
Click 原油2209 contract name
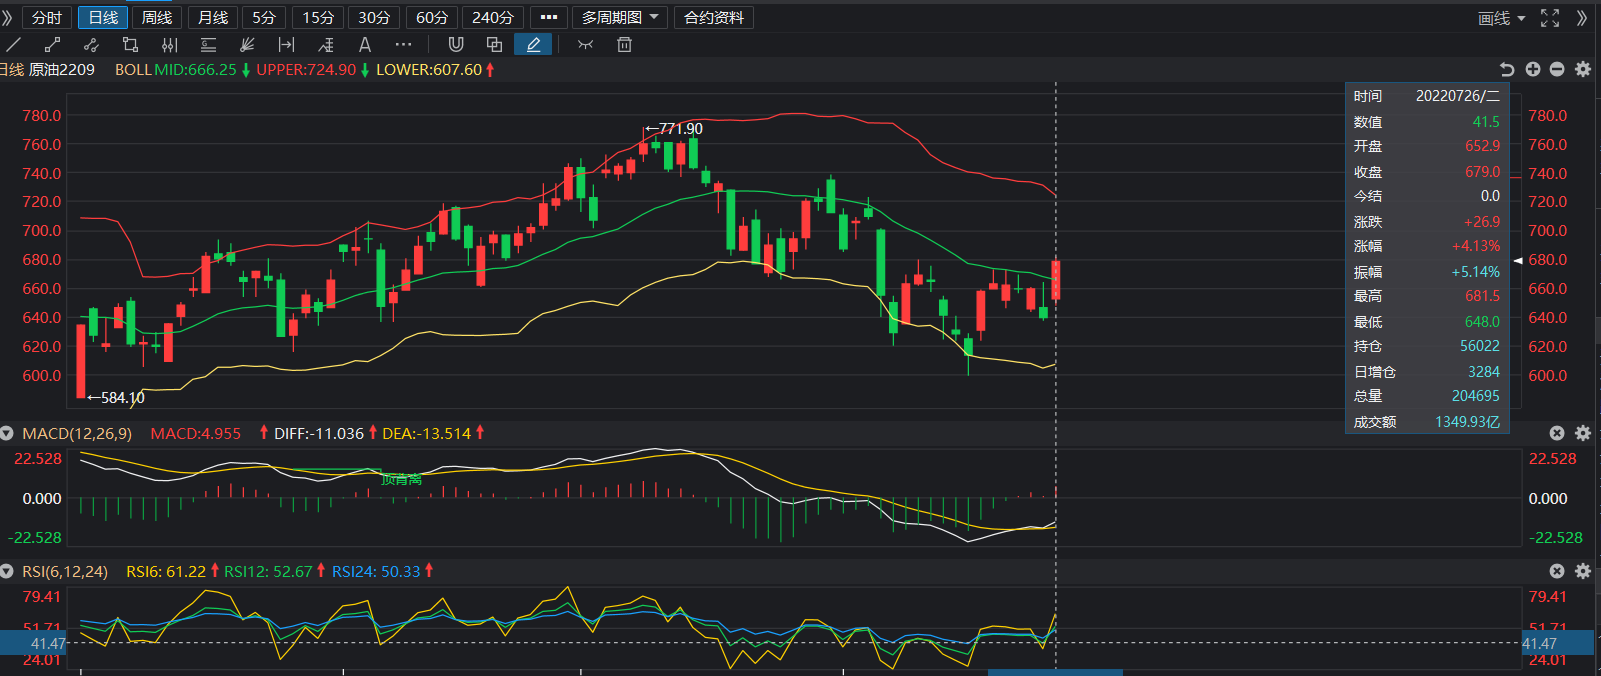[x=62, y=70]
